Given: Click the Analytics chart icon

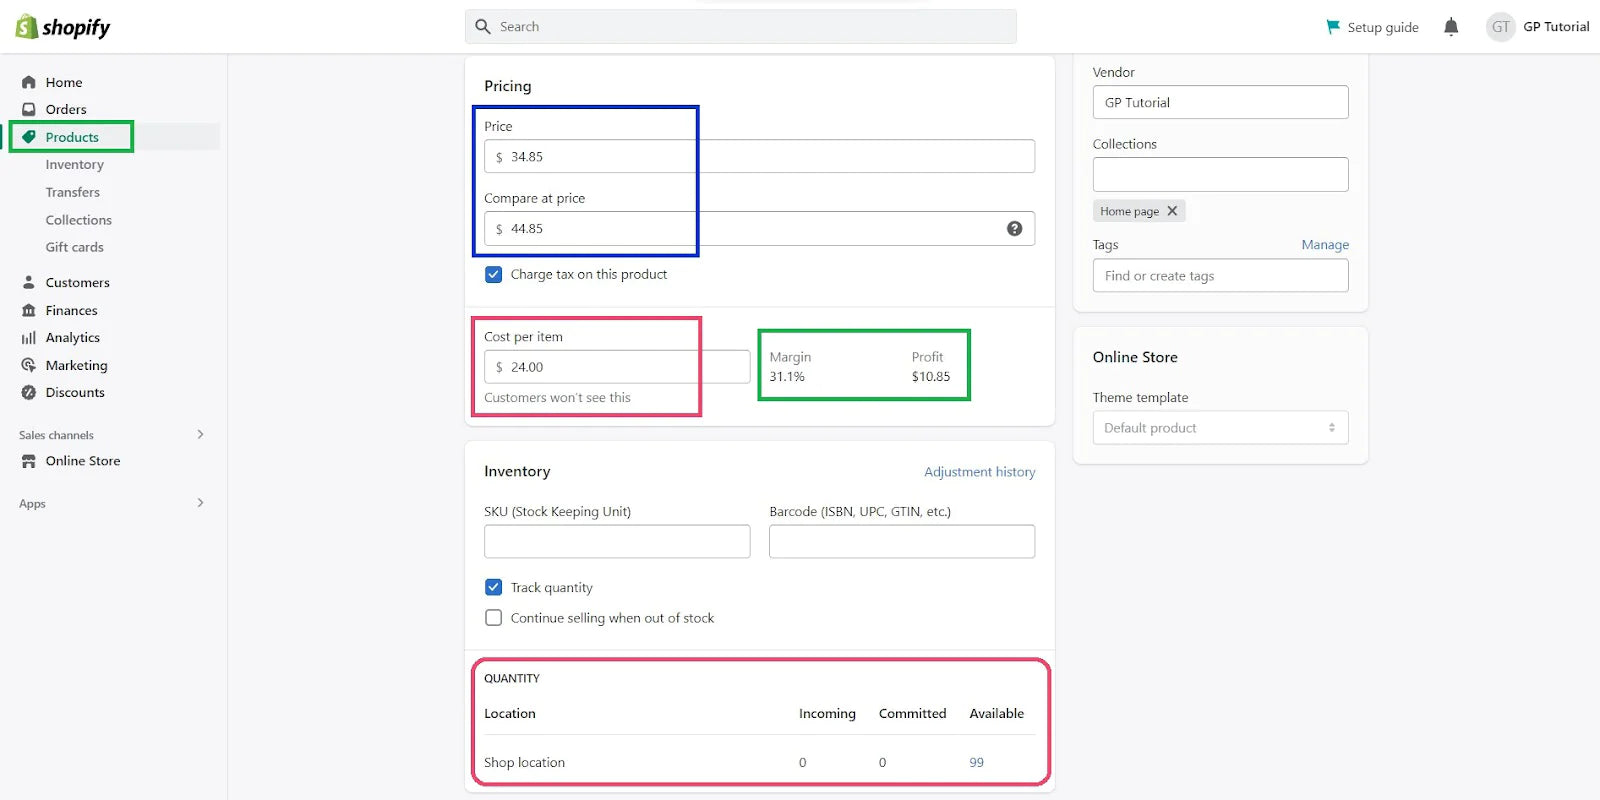Looking at the screenshot, I should click(x=29, y=338).
